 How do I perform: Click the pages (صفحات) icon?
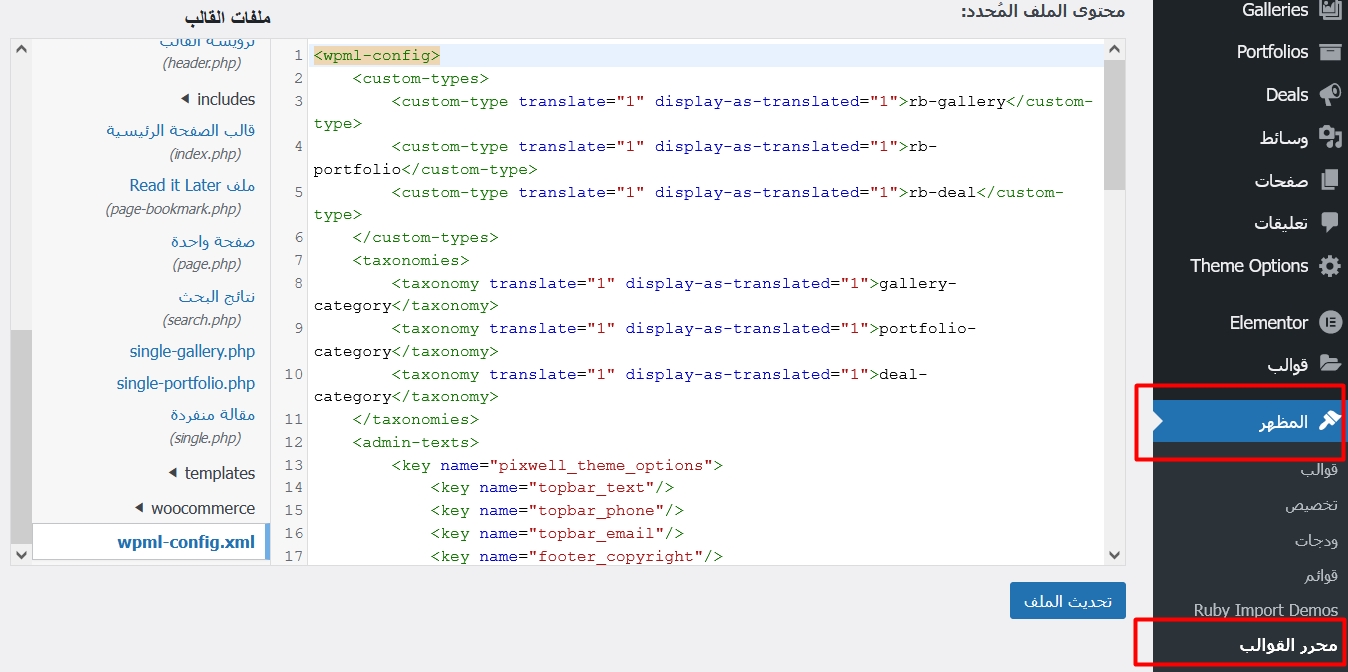(x=1329, y=181)
